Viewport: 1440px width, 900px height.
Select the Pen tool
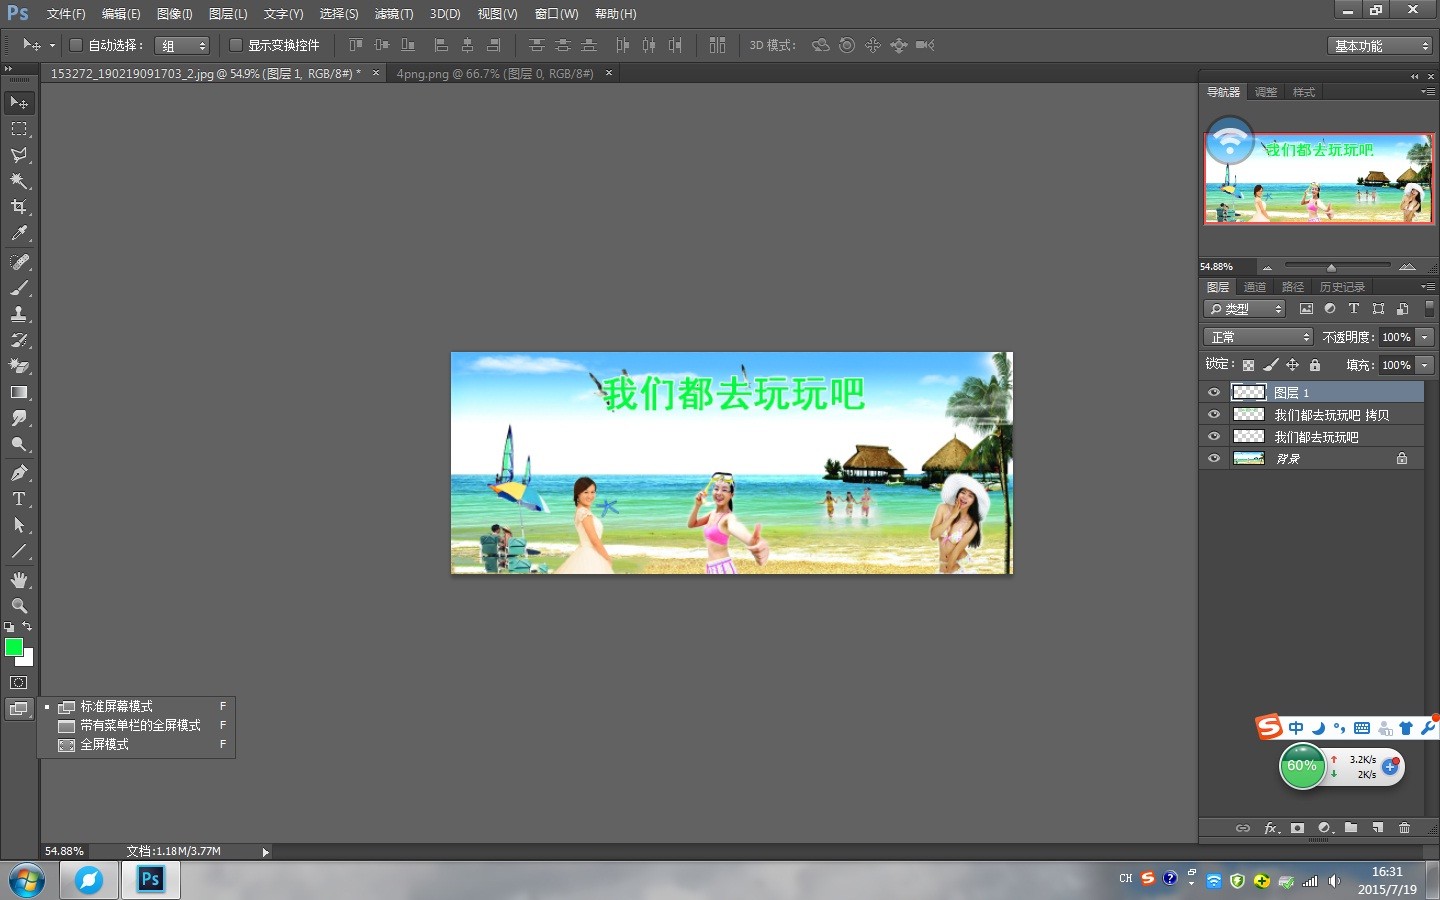click(19, 473)
